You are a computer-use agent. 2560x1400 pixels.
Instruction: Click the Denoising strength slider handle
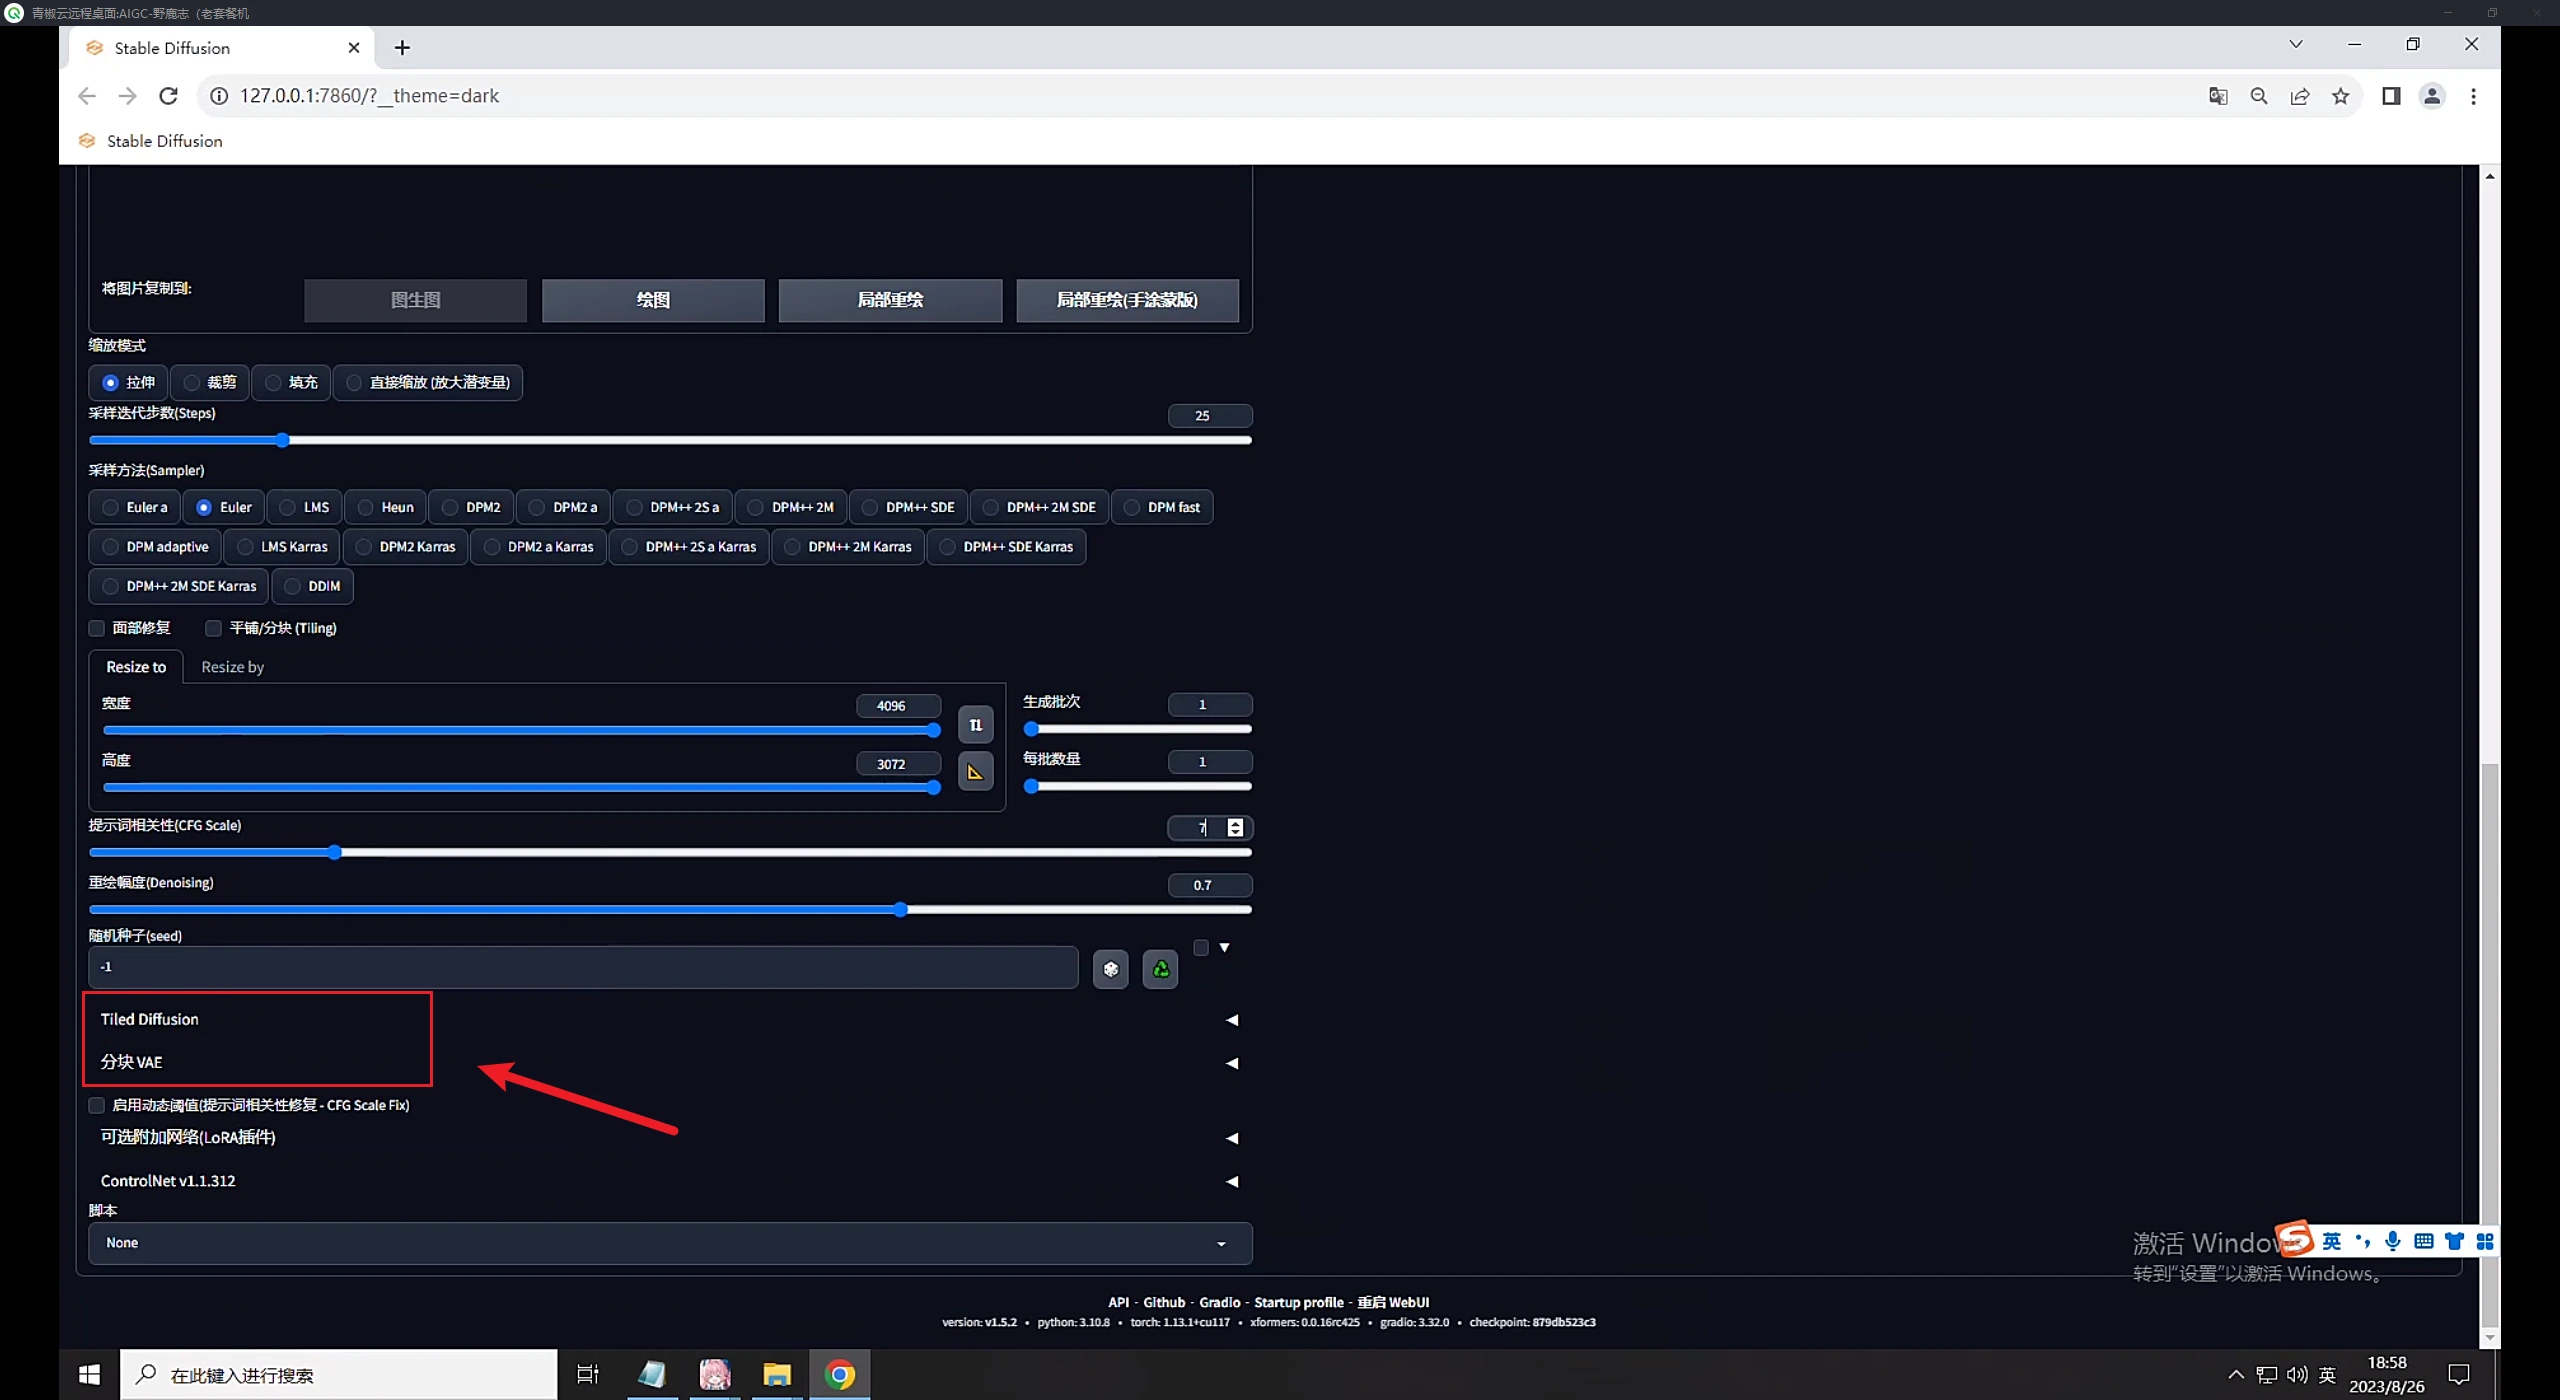coord(900,909)
